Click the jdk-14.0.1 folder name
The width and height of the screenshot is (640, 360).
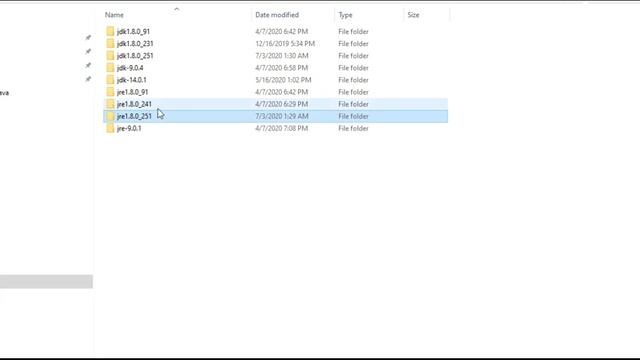coord(131,80)
